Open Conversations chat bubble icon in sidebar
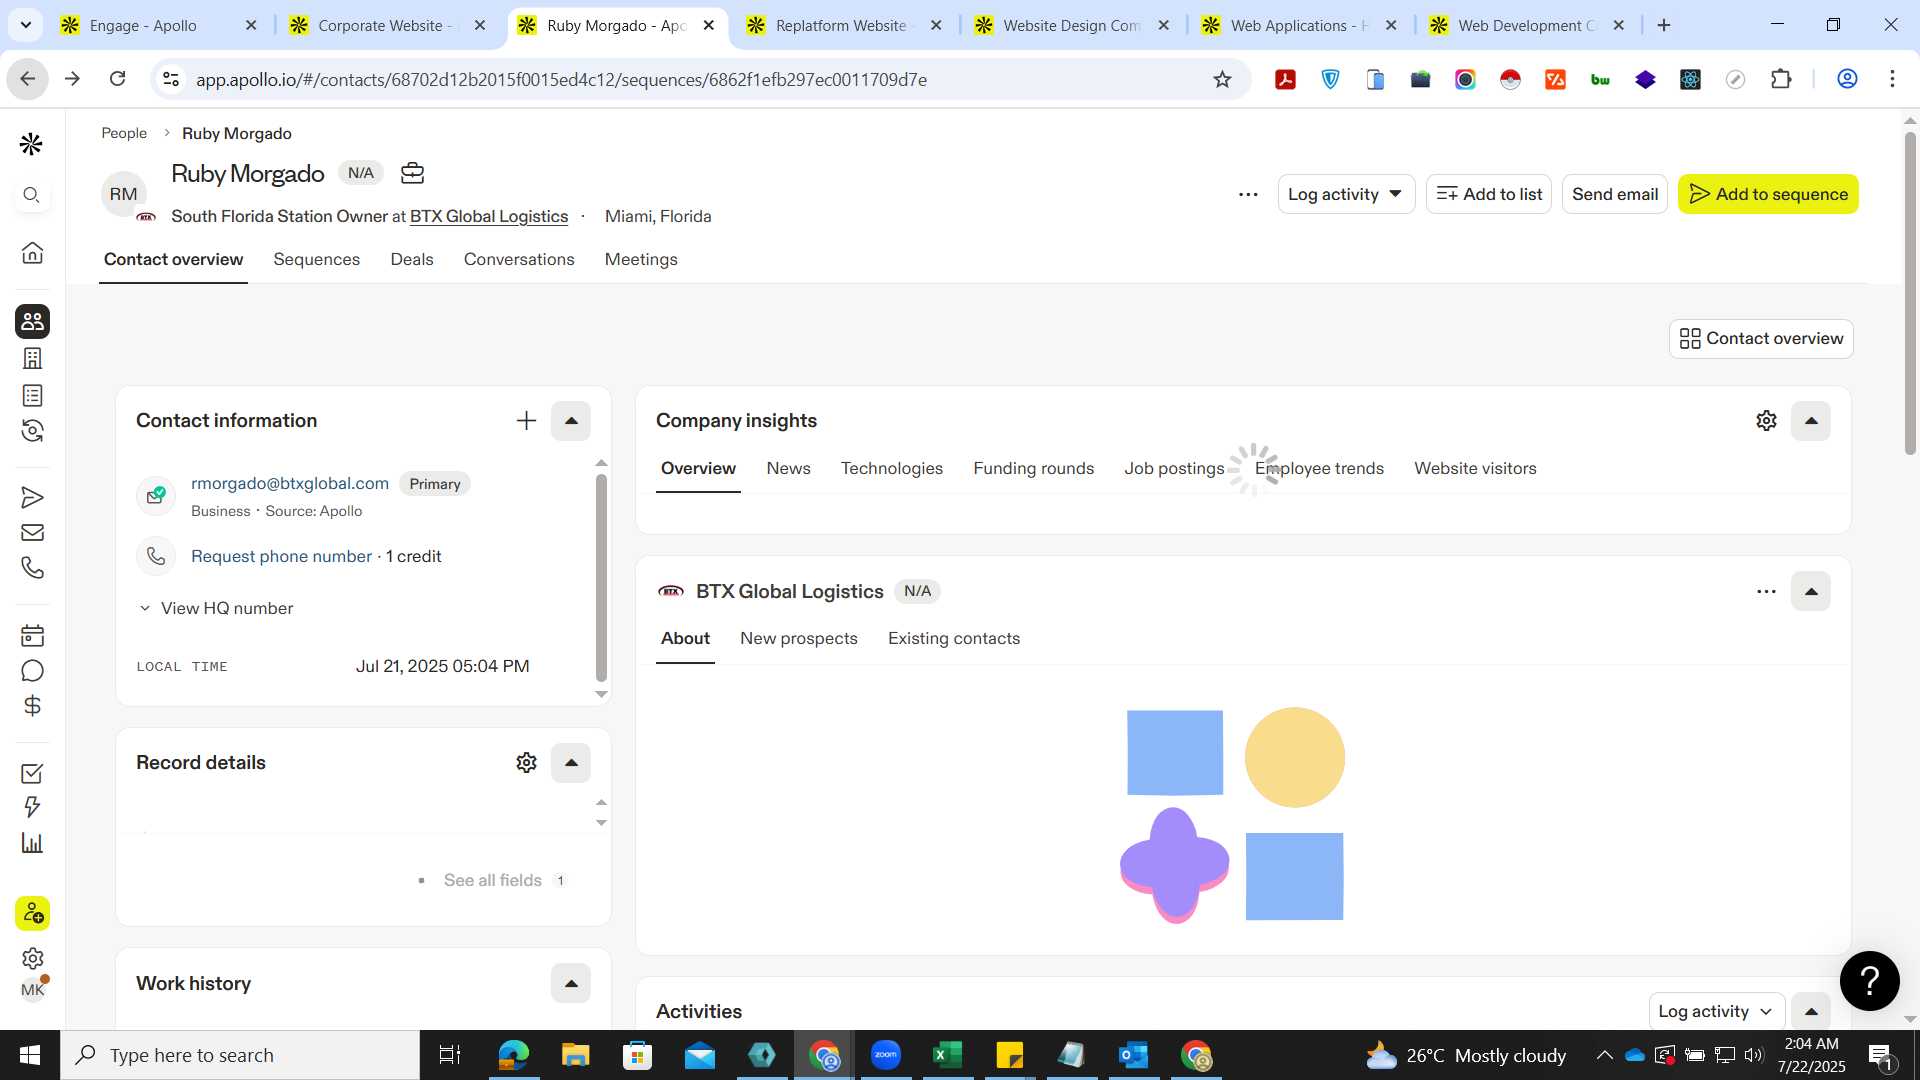1920x1080 pixels. tap(32, 670)
